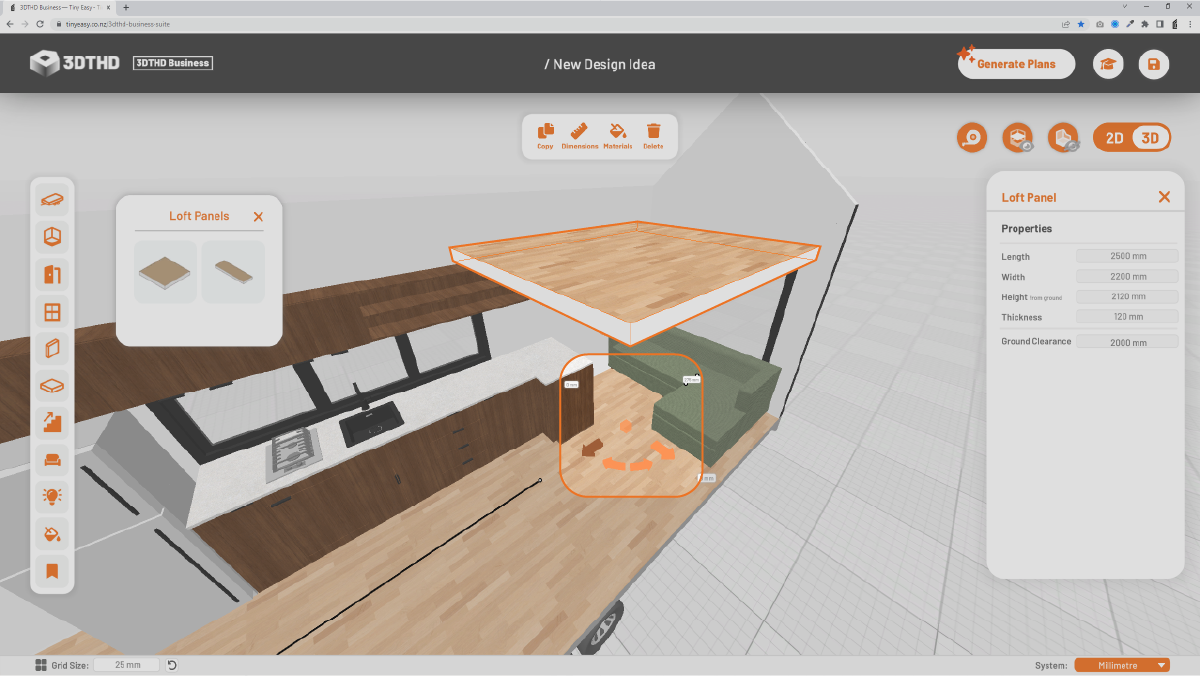Open a new browser tab
1200x676 pixels.
pyautogui.click(x=125, y=7)
